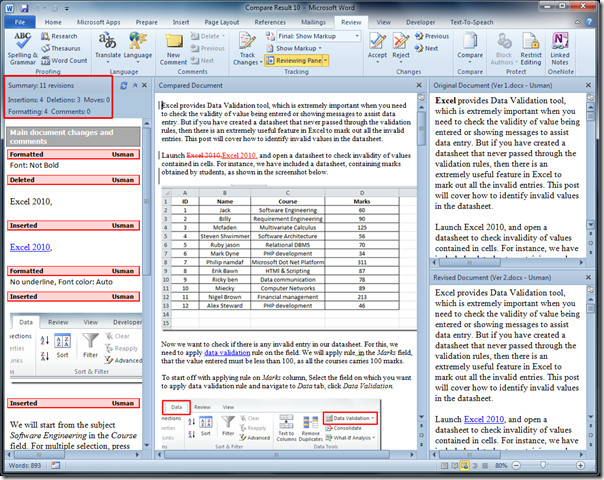Open the Final: Show Markup dropdown

[319, 36]
